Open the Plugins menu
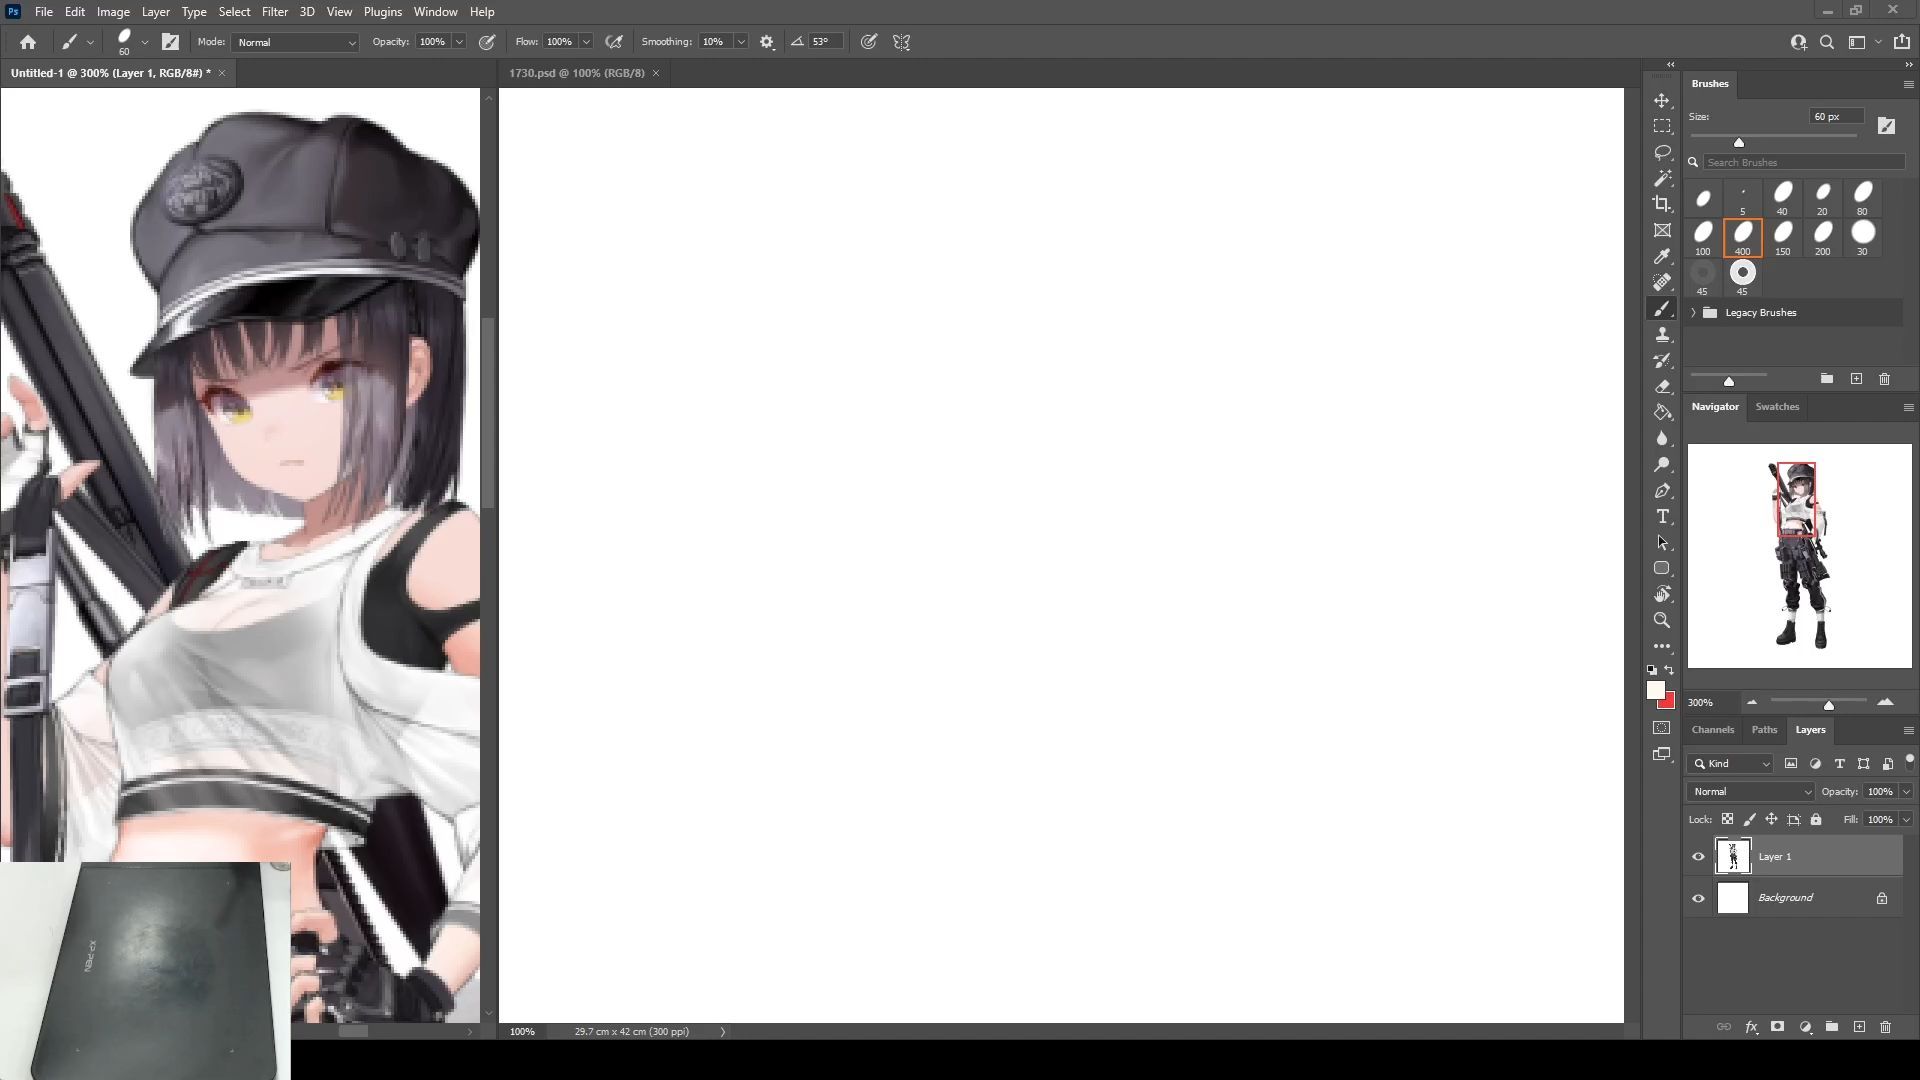The height and width of the screenshot is (1080, 1920). (x=382, y=12)
